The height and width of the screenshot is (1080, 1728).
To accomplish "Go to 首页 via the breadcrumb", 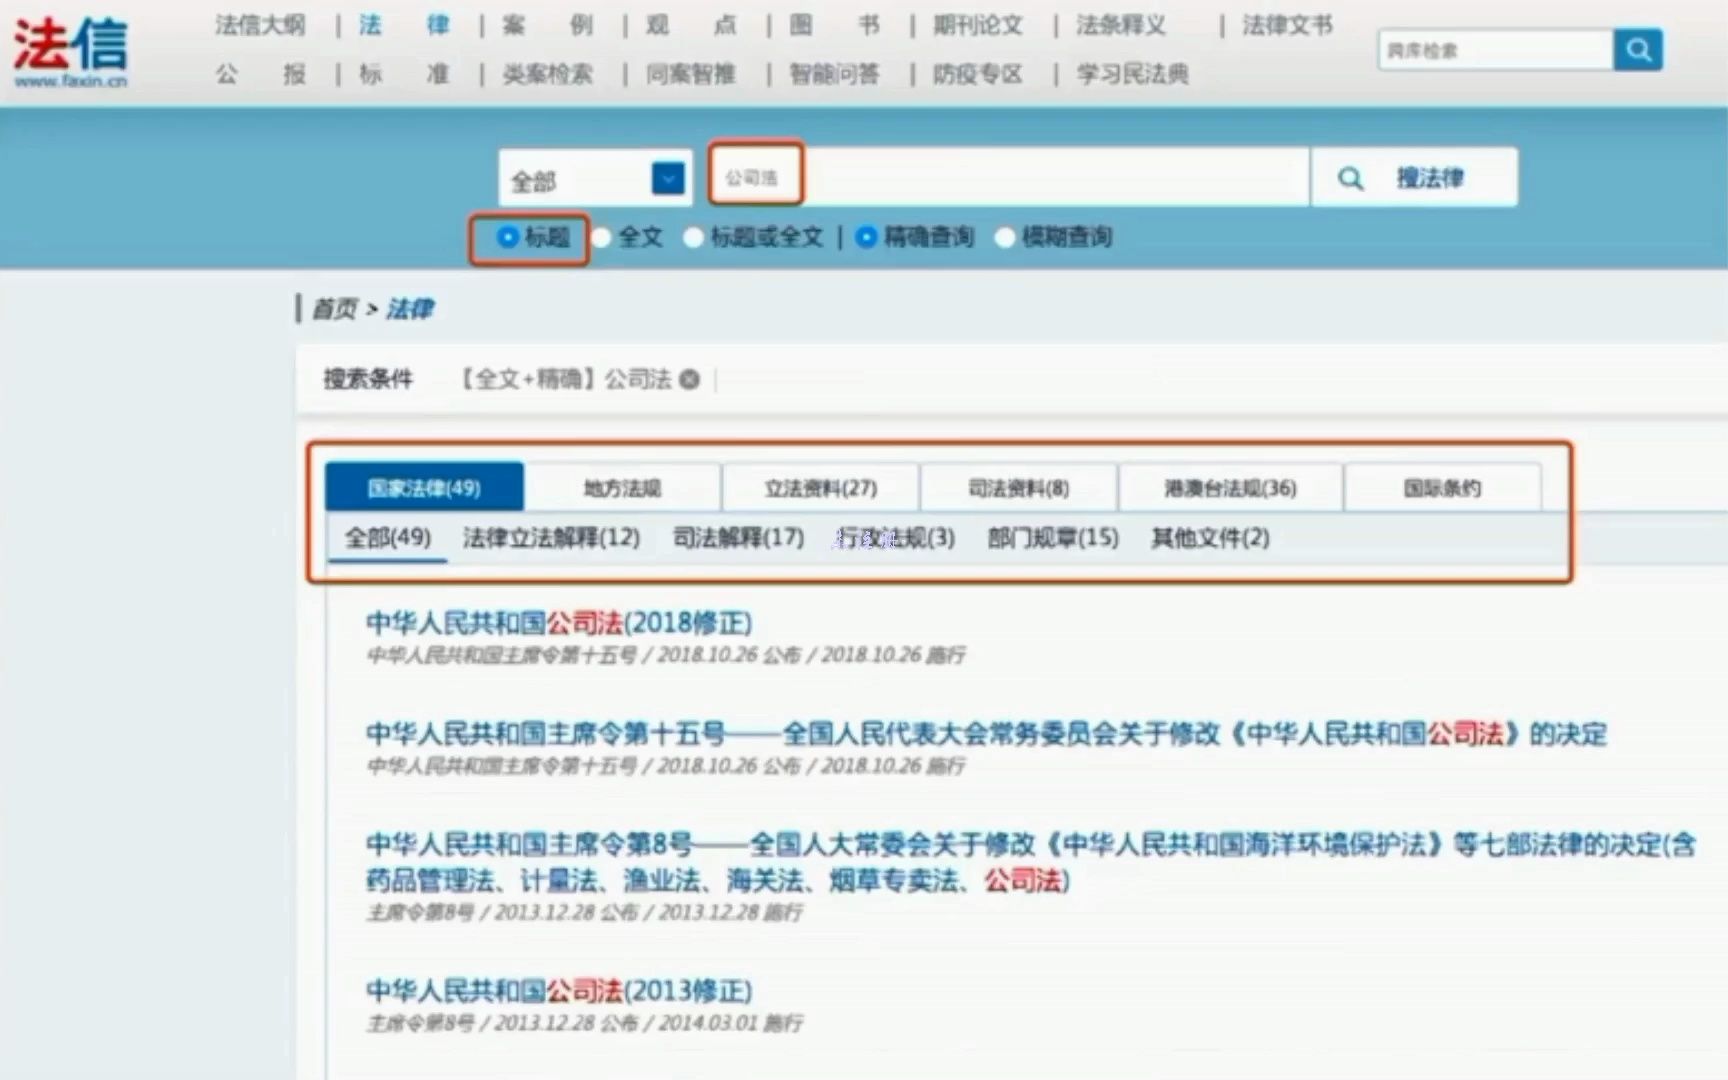I will (x=334, y=309).
